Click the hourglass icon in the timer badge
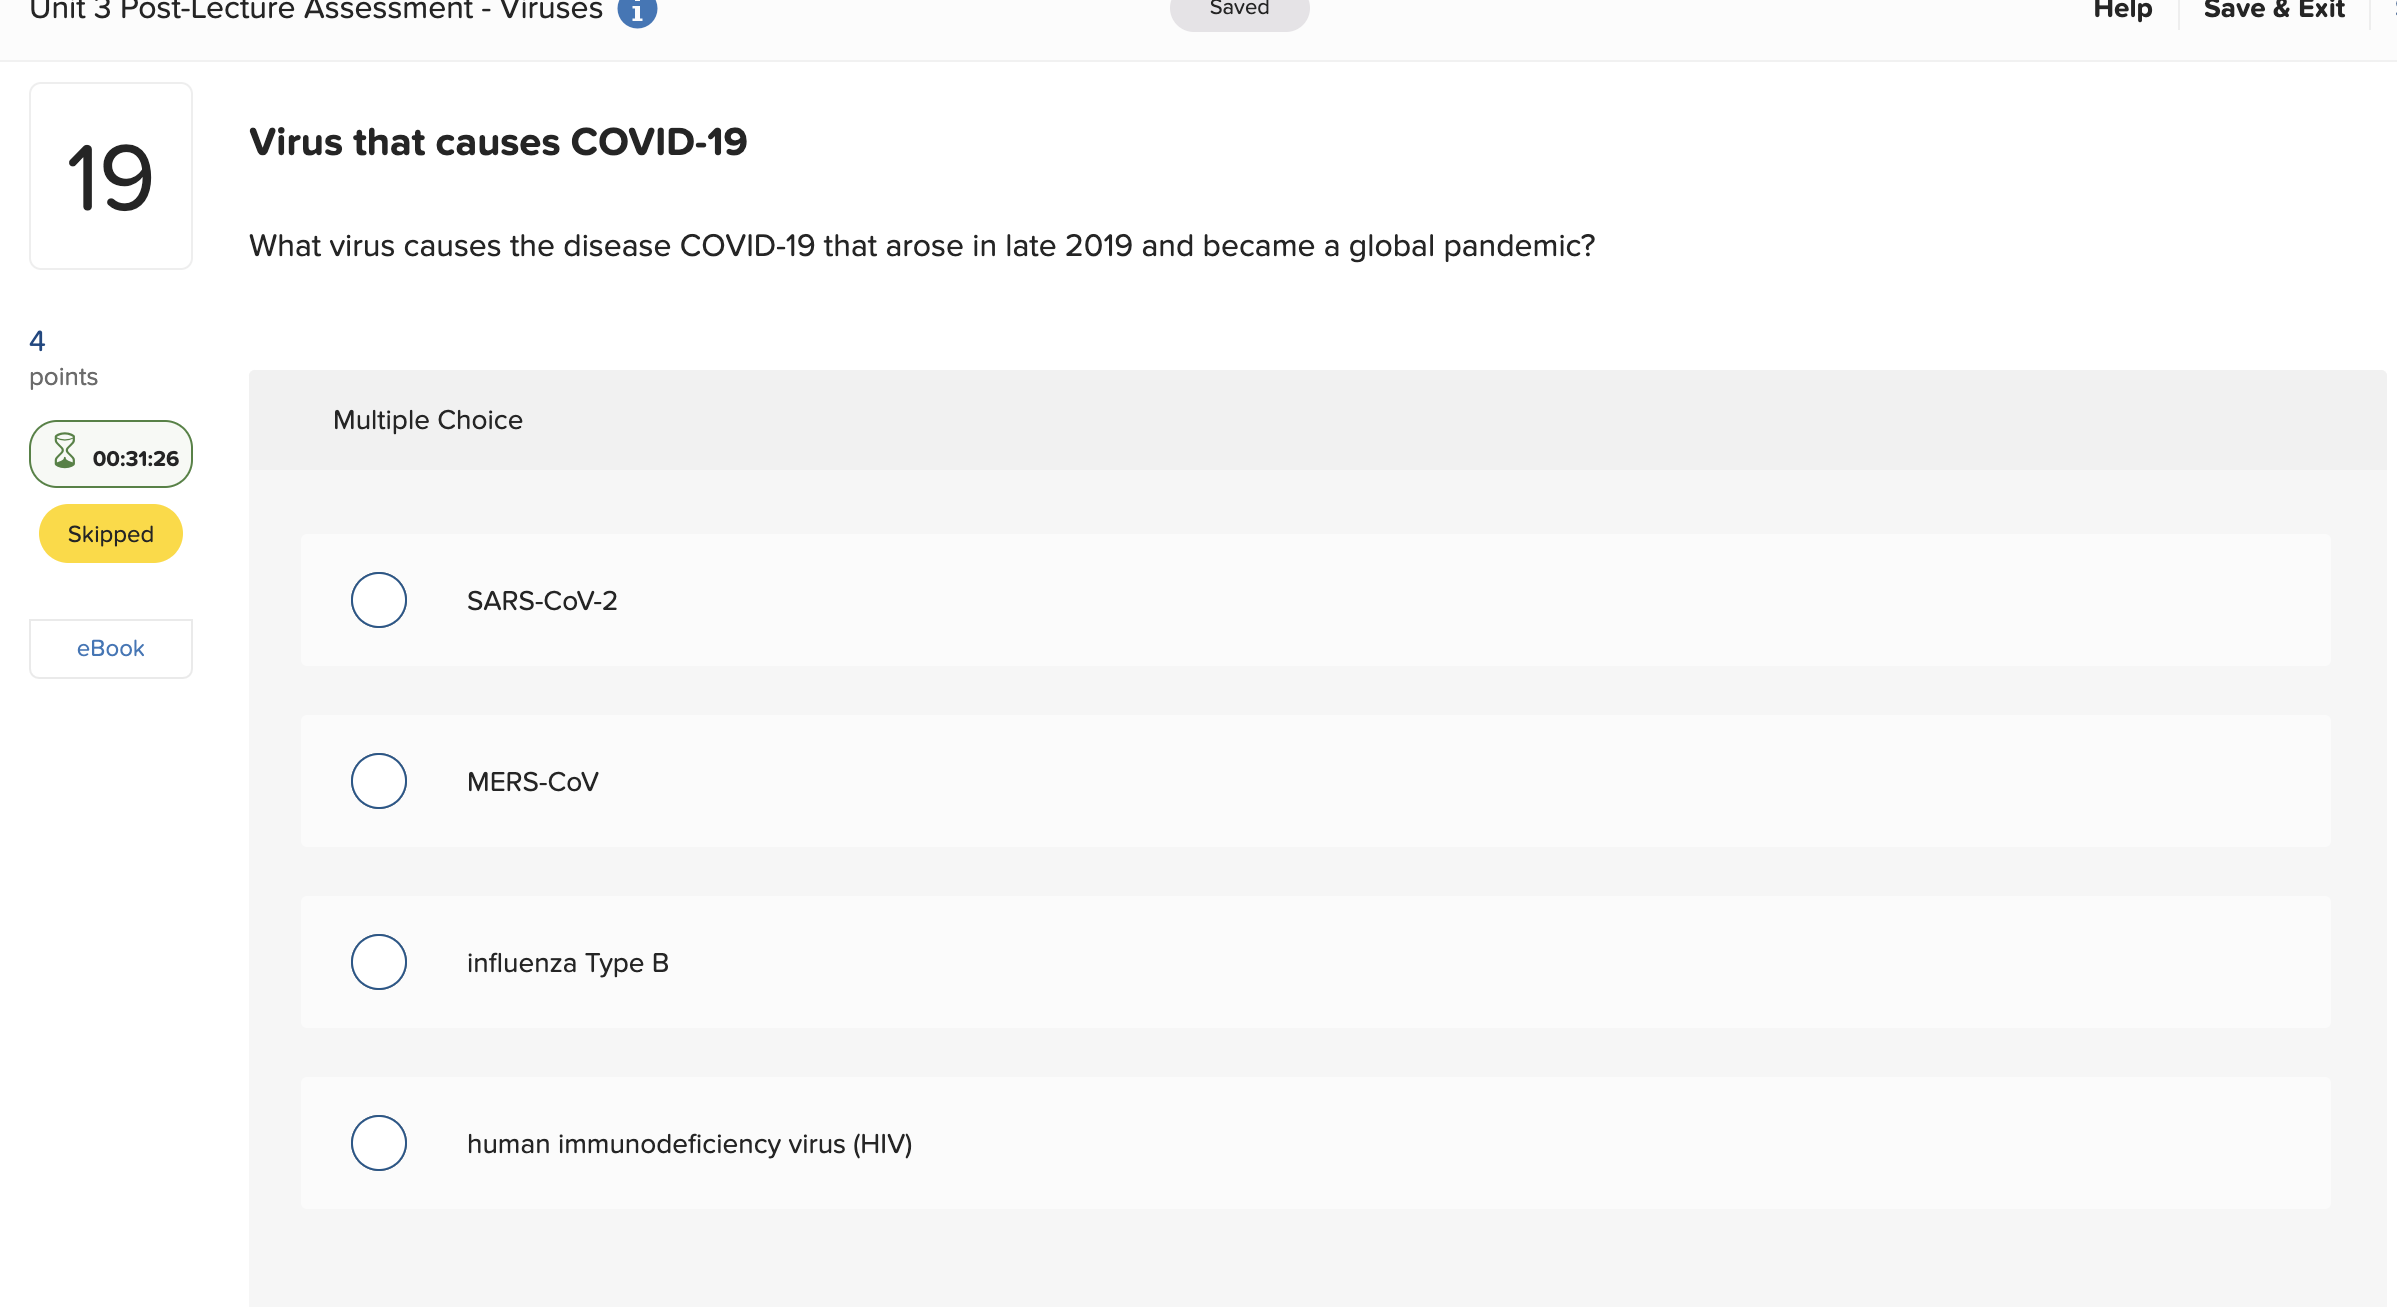This screenshot has width=2397, height=1307. pyautogui.click(x=64, y=453)
